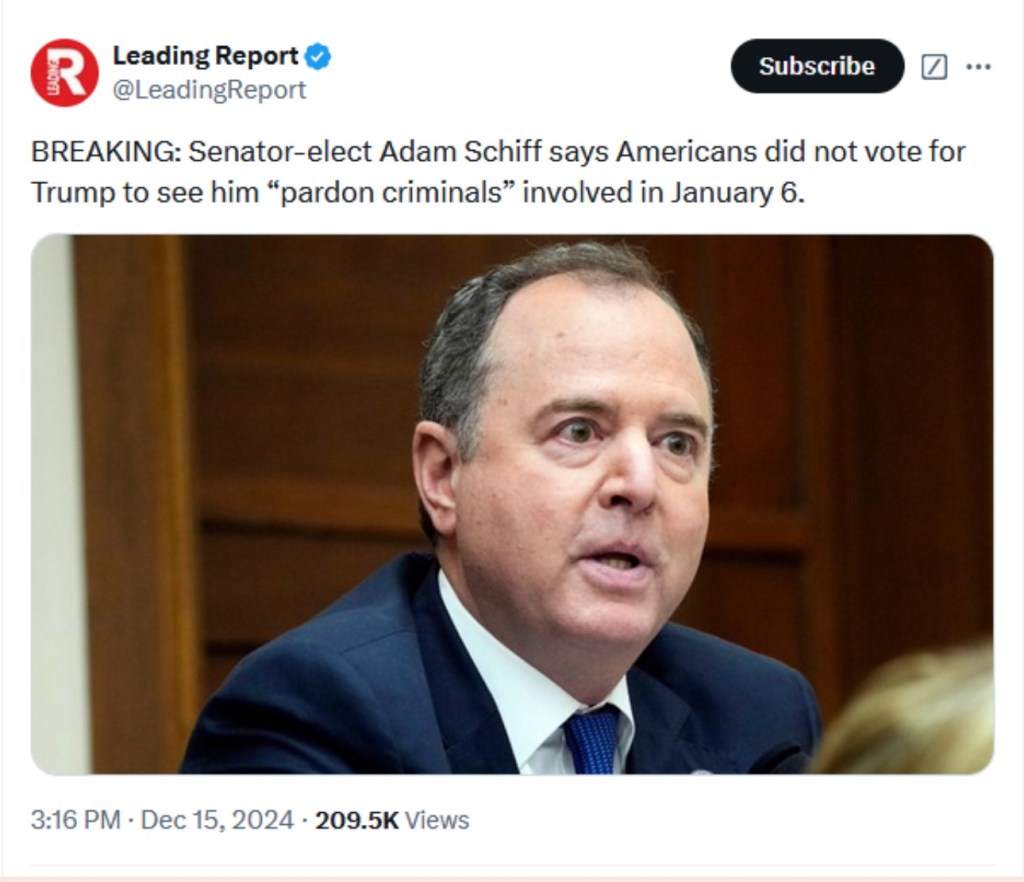Click the blue tie in the photo
Screen dimensions: 1024x882
592,740
